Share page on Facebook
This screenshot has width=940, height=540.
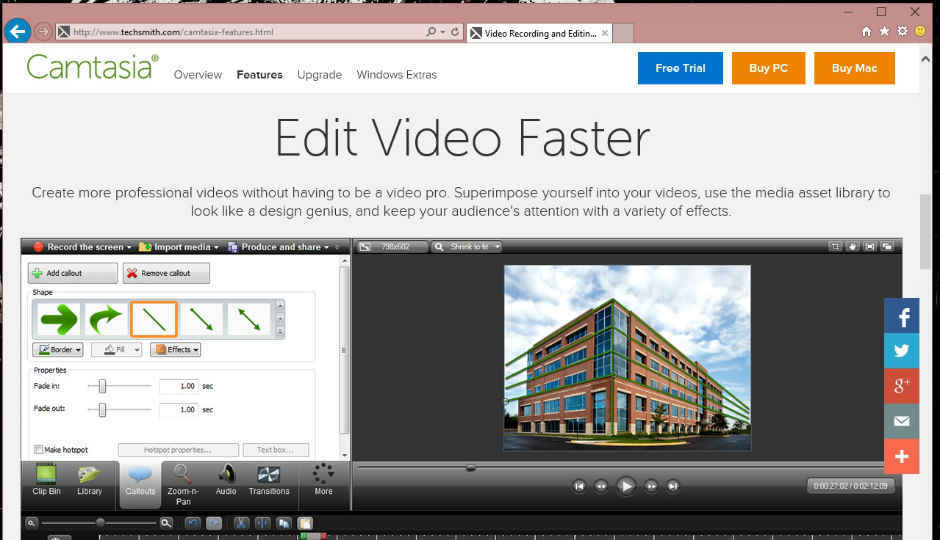pos(902,315)
